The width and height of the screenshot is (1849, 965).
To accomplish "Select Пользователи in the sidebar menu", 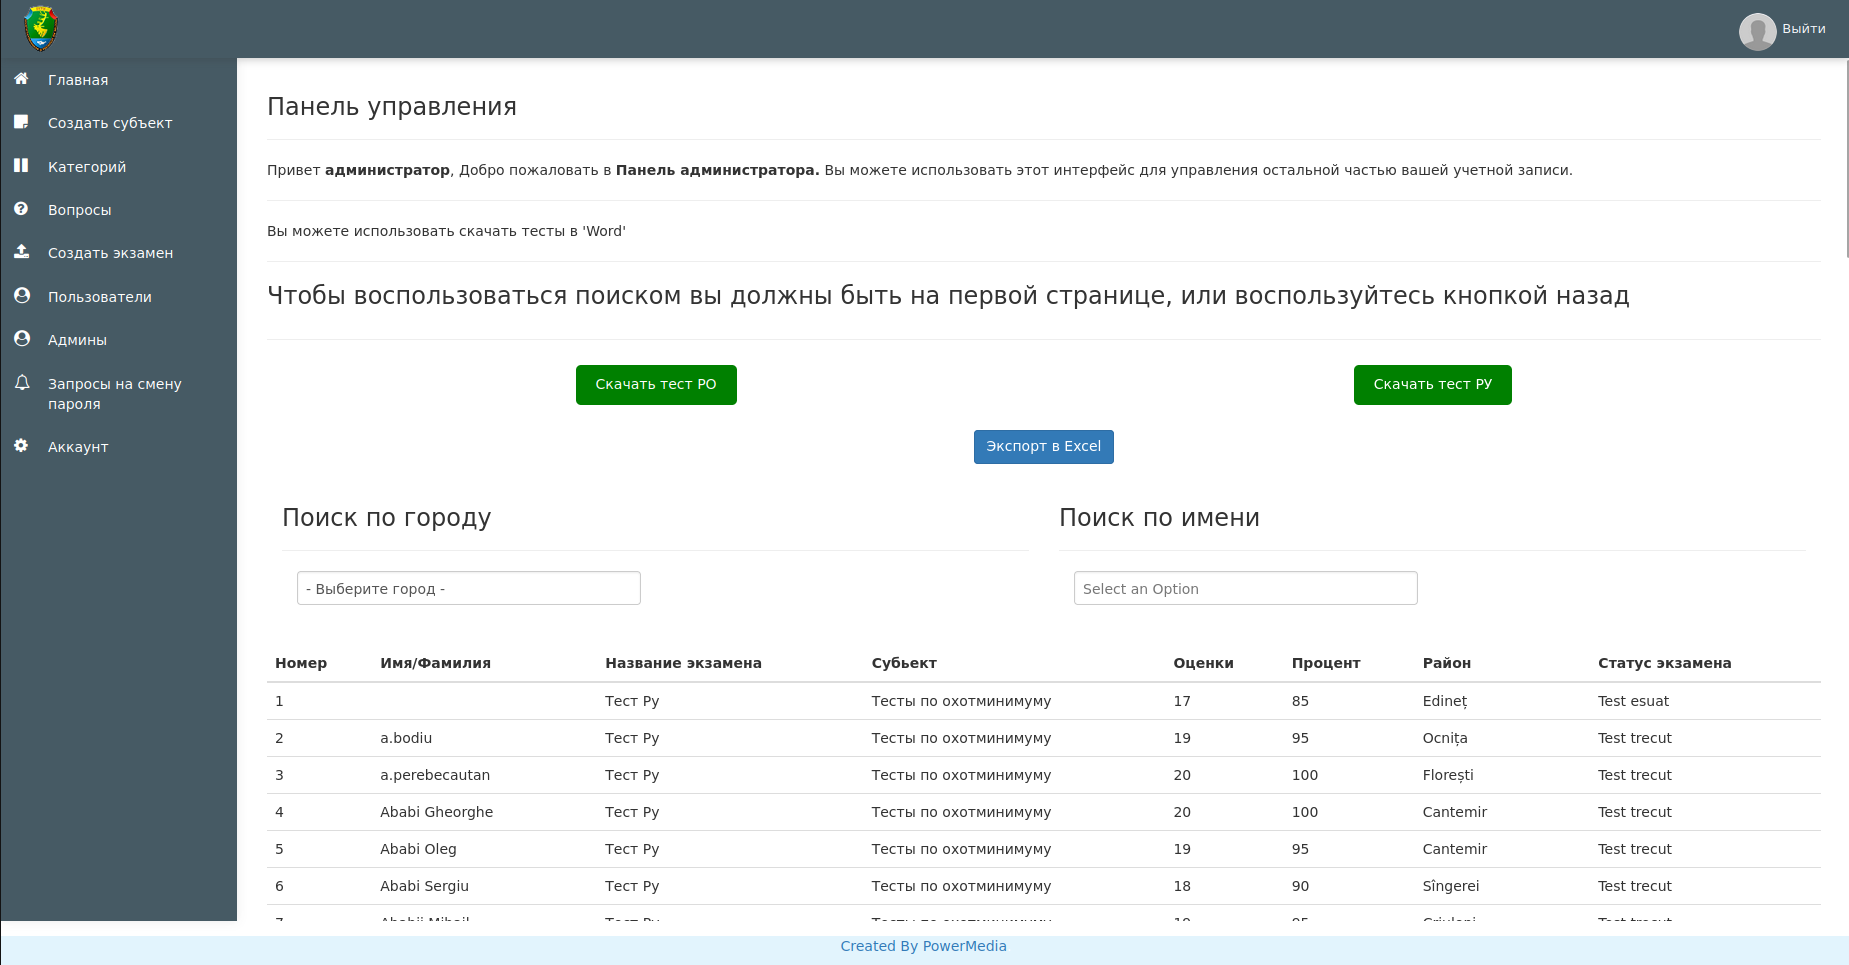I will (99, 296).
